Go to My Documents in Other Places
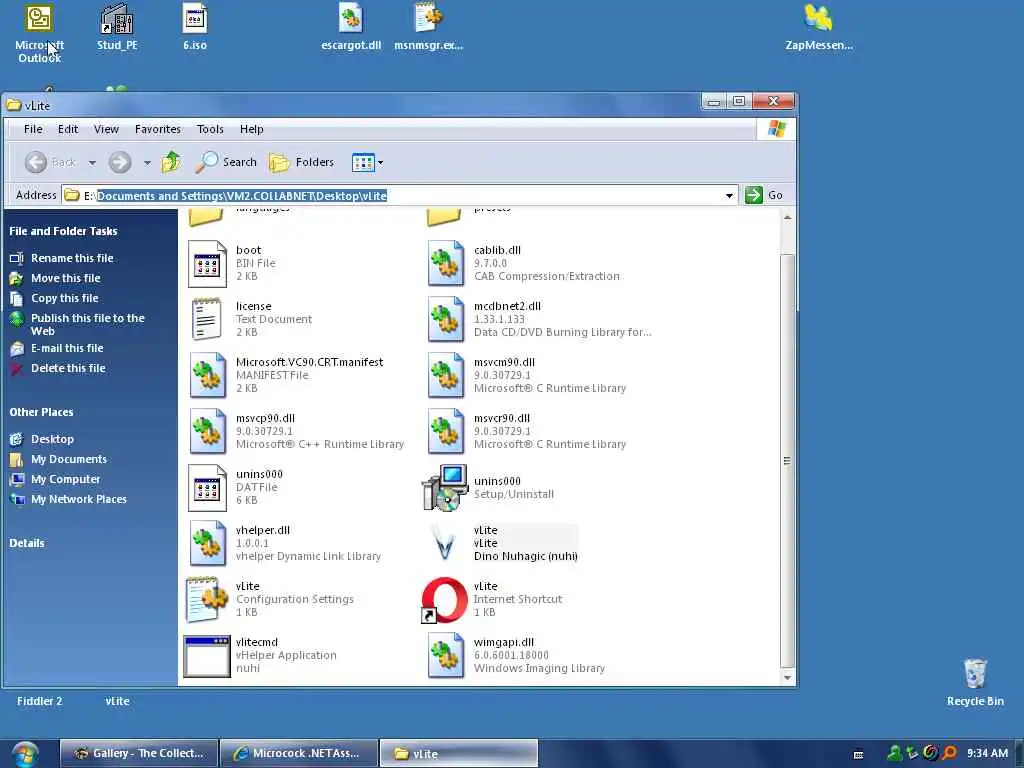Screen dimensions: 1024x768 [x=58, y=459]
